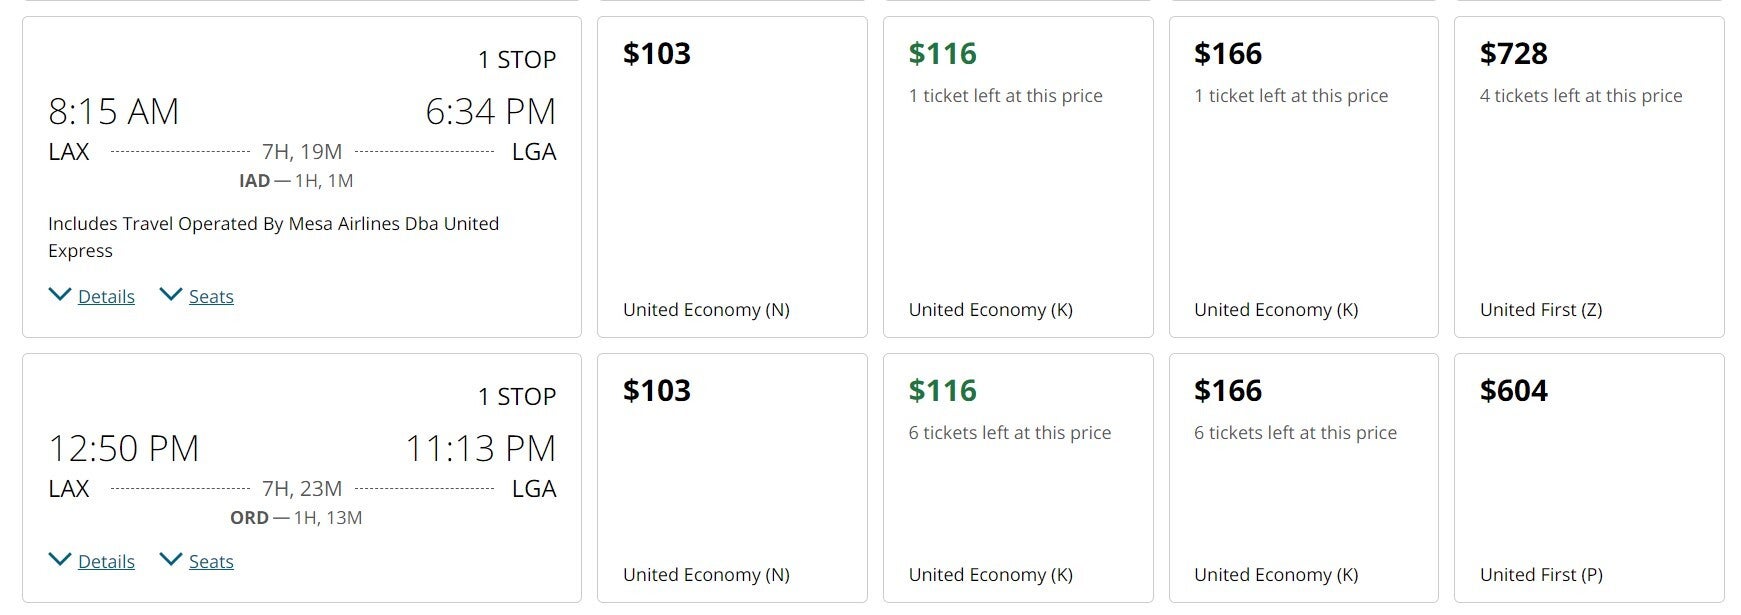
Task: Pick the $604 United First (P) fare
Action: click(1589, 478)
